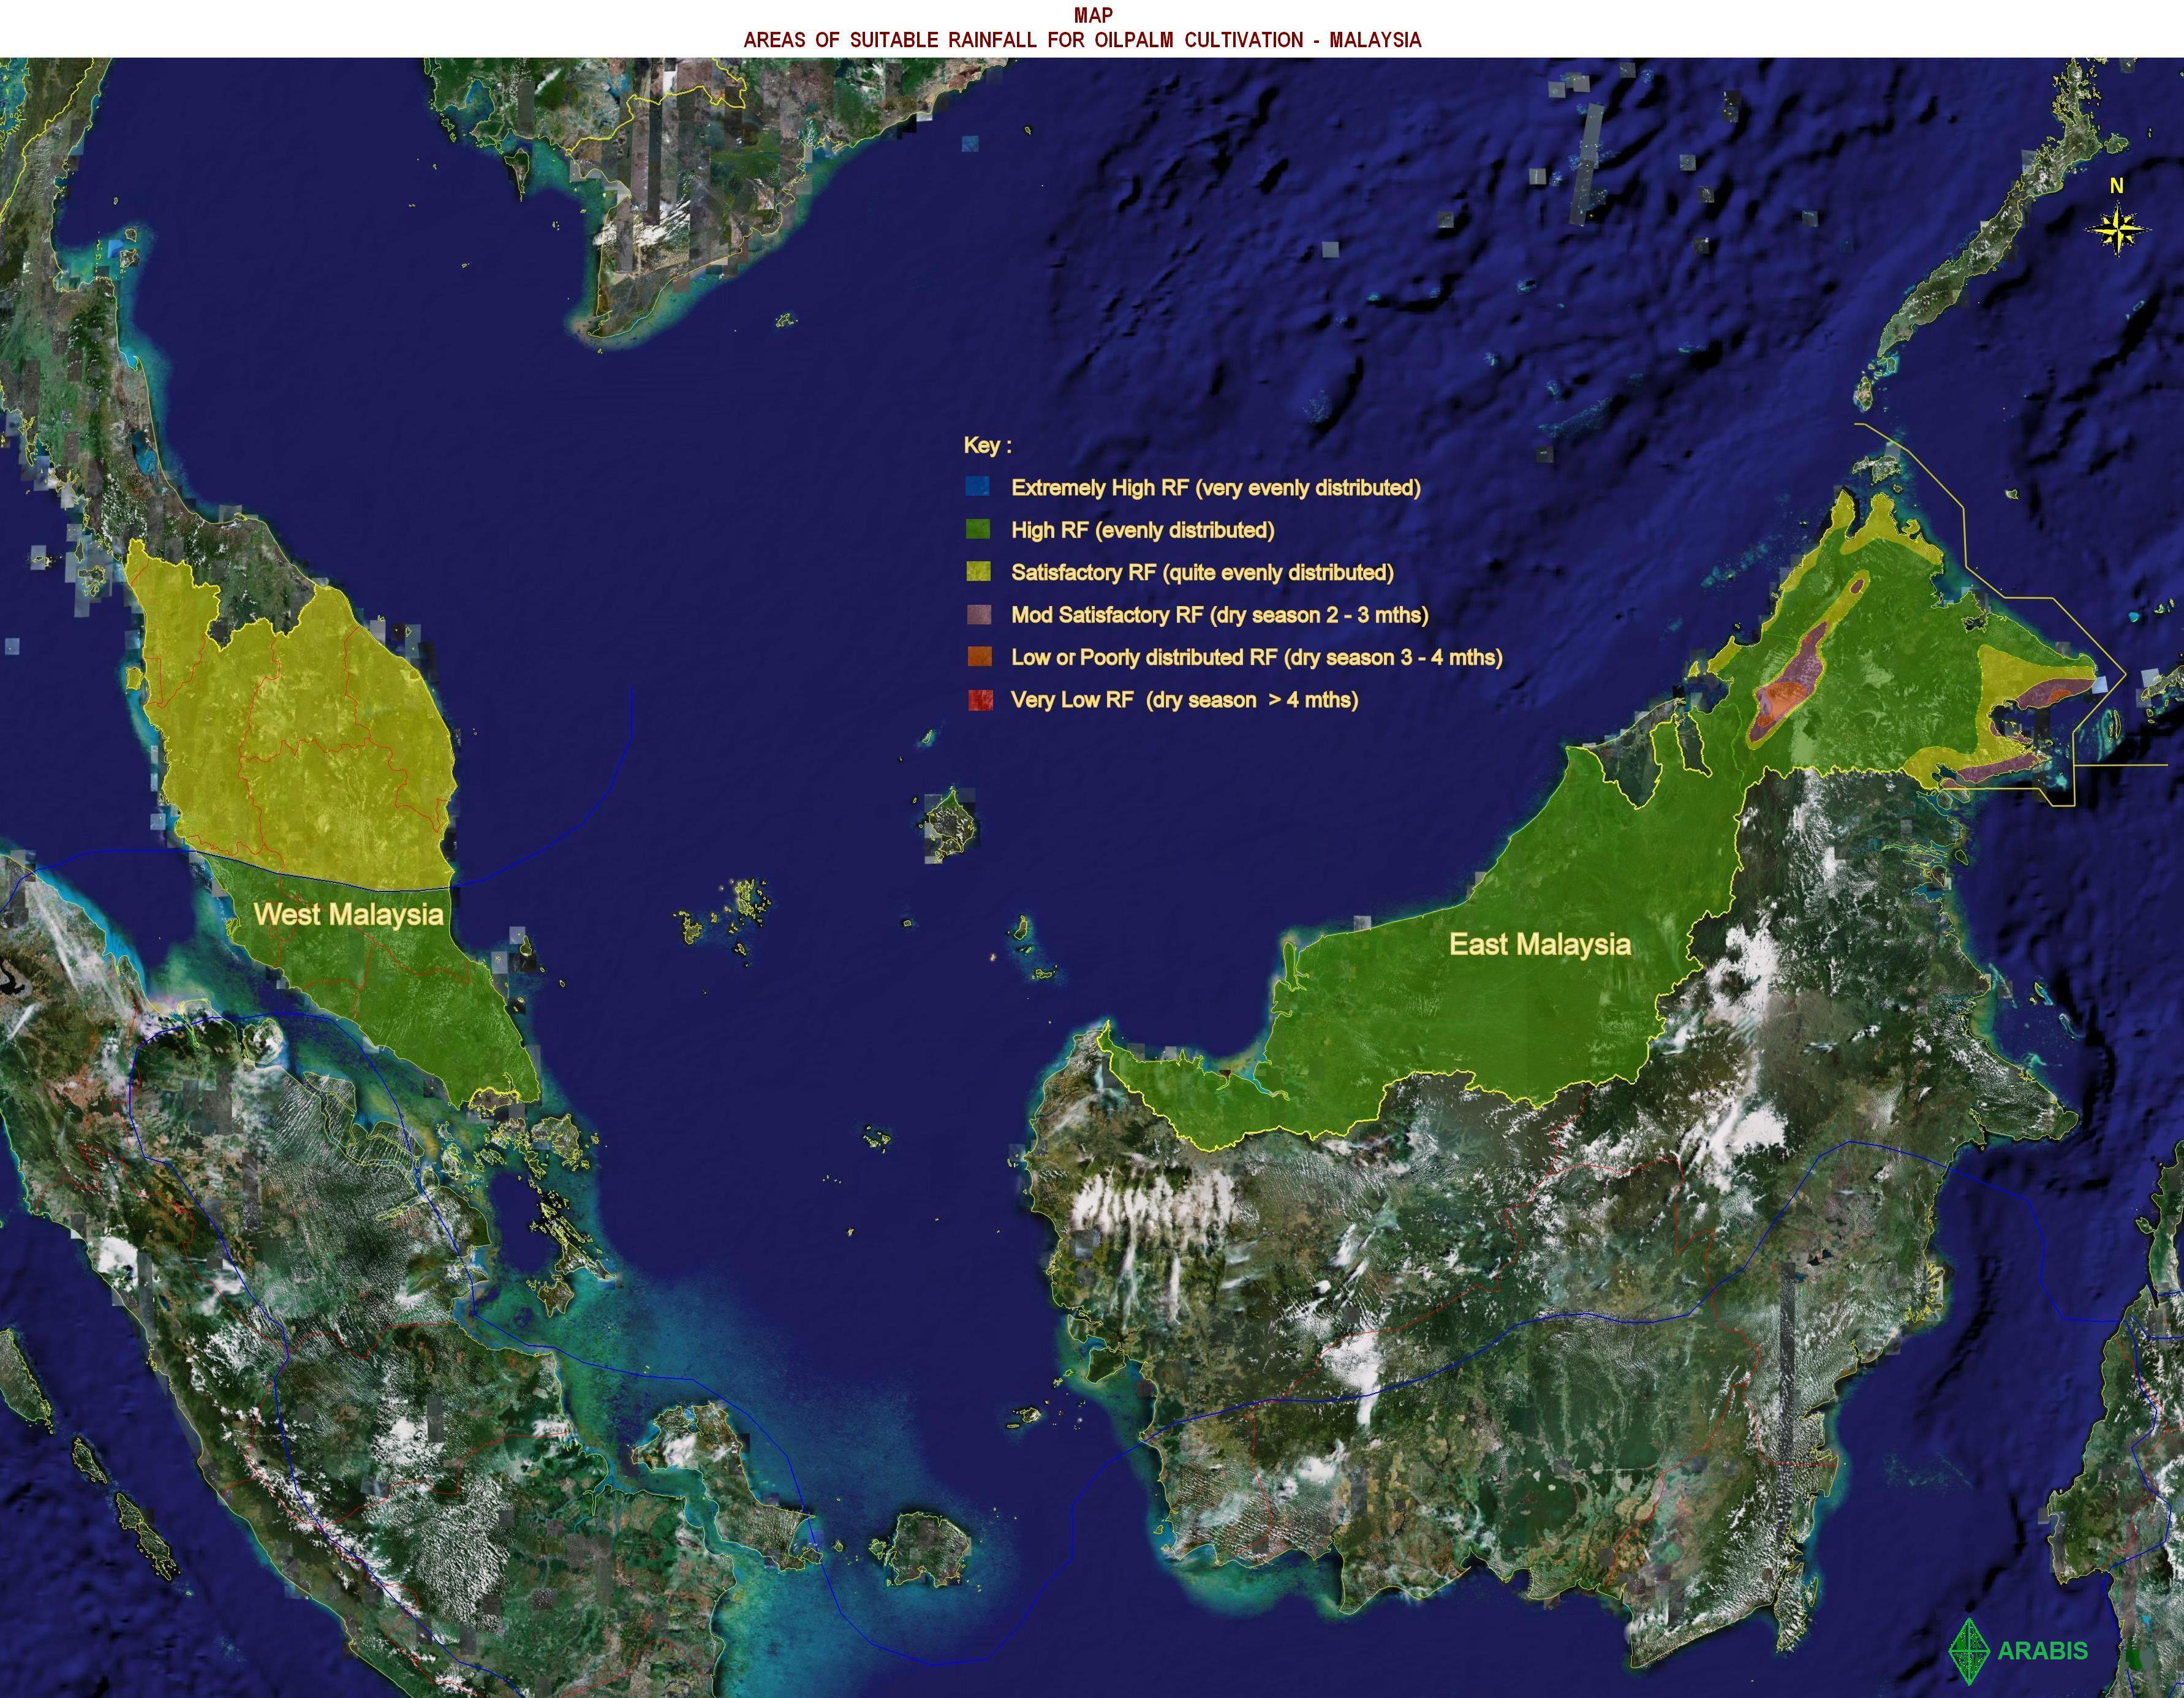Click 'Satisfactory RF (quite evenly distributed)' text

pos(1202,572)
